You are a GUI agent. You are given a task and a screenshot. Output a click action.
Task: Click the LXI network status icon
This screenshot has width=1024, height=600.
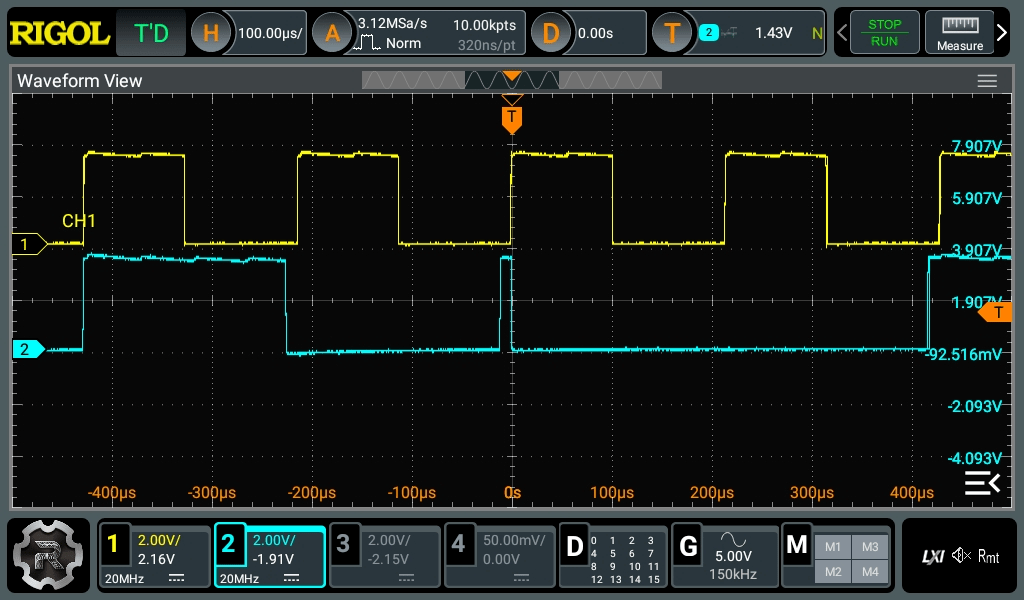pyautogui.click(x=931, y=555)
